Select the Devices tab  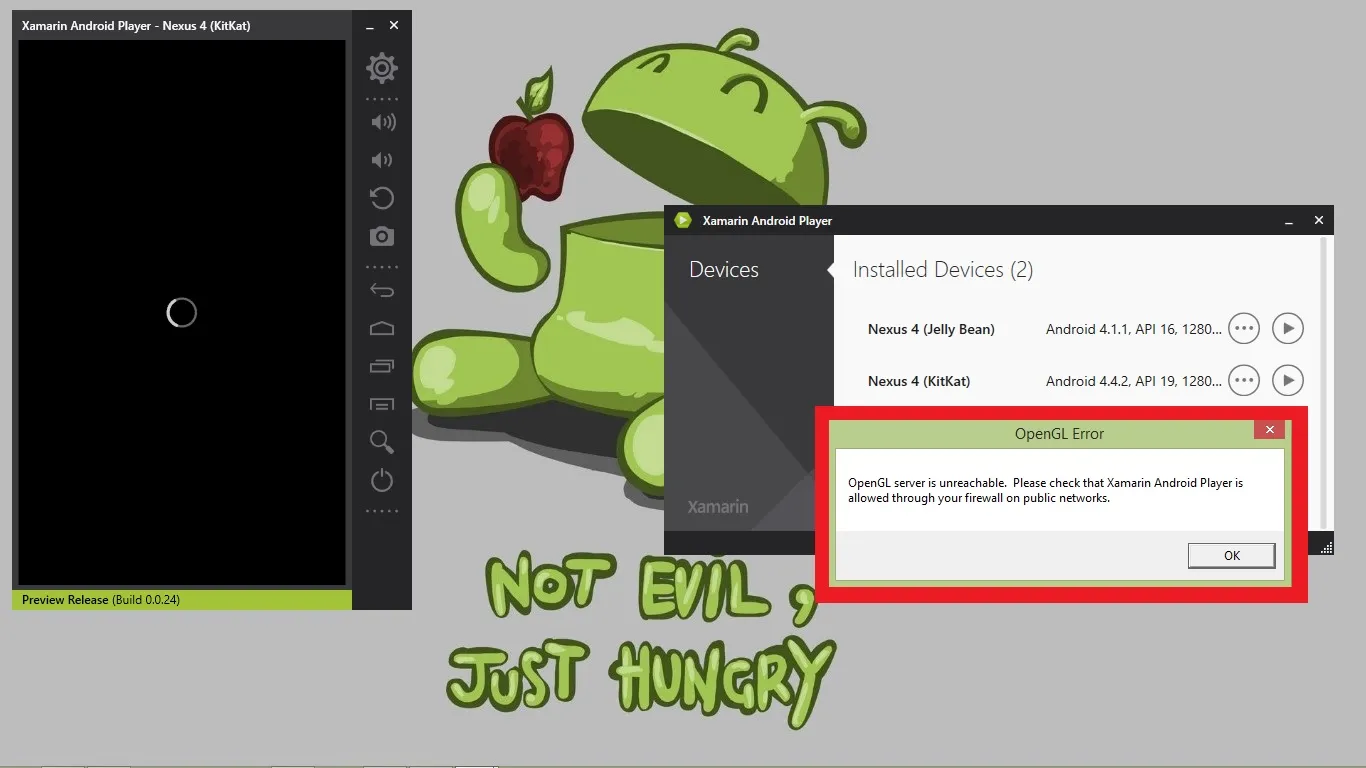(724, 270)
